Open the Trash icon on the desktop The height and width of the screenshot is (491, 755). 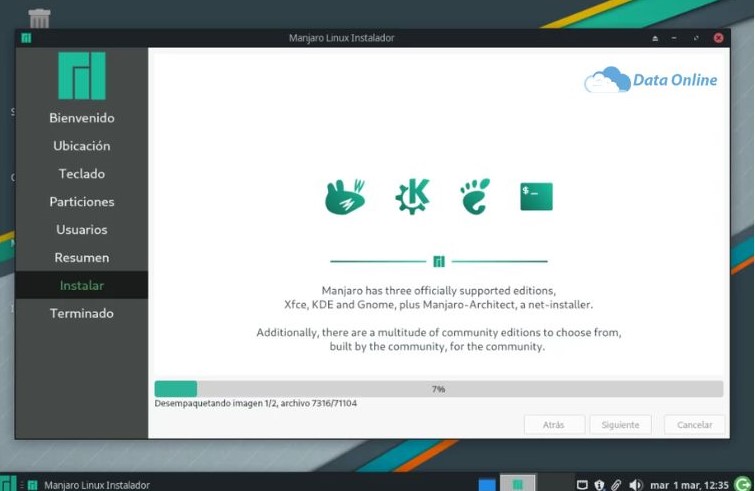tap(39, 18)
